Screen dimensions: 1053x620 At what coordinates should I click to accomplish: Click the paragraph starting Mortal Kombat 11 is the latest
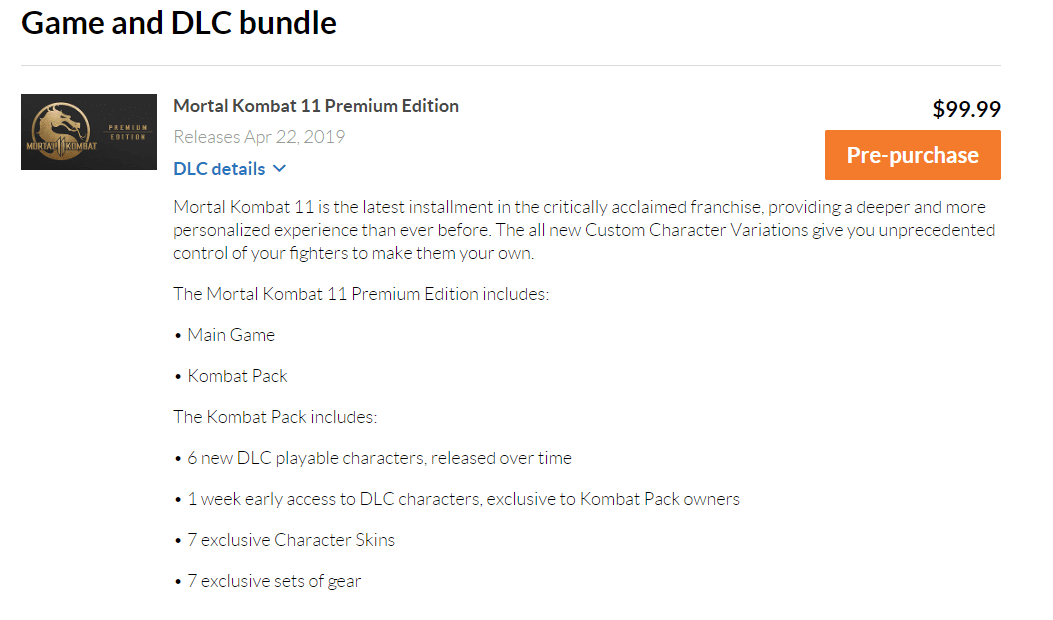pyautogui.click(x=584, y=230)
